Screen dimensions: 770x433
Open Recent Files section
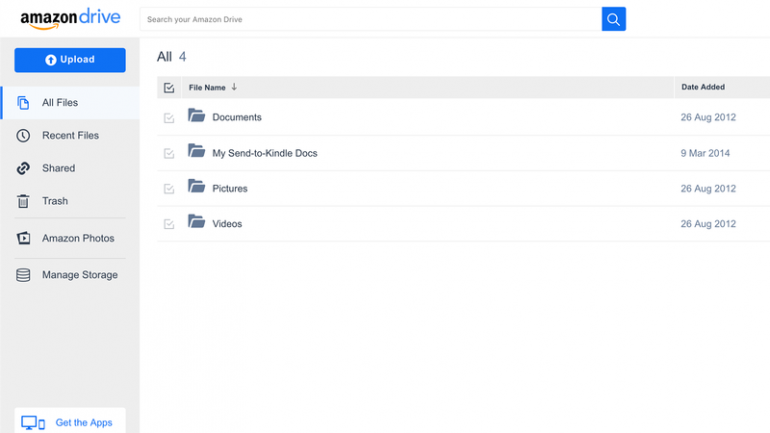[70, 135]
